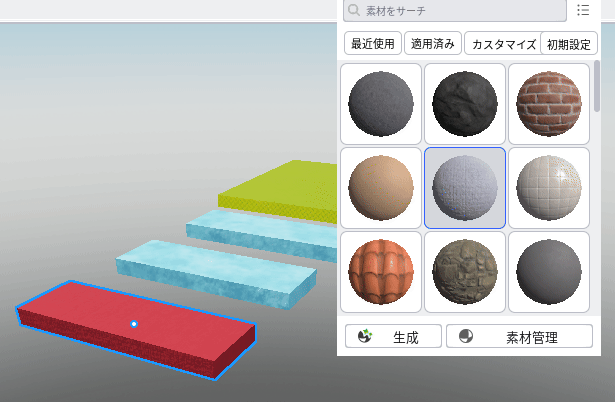
Task: Click the center point of red slab
Action: pyautogui.click(x=134, y=324)
